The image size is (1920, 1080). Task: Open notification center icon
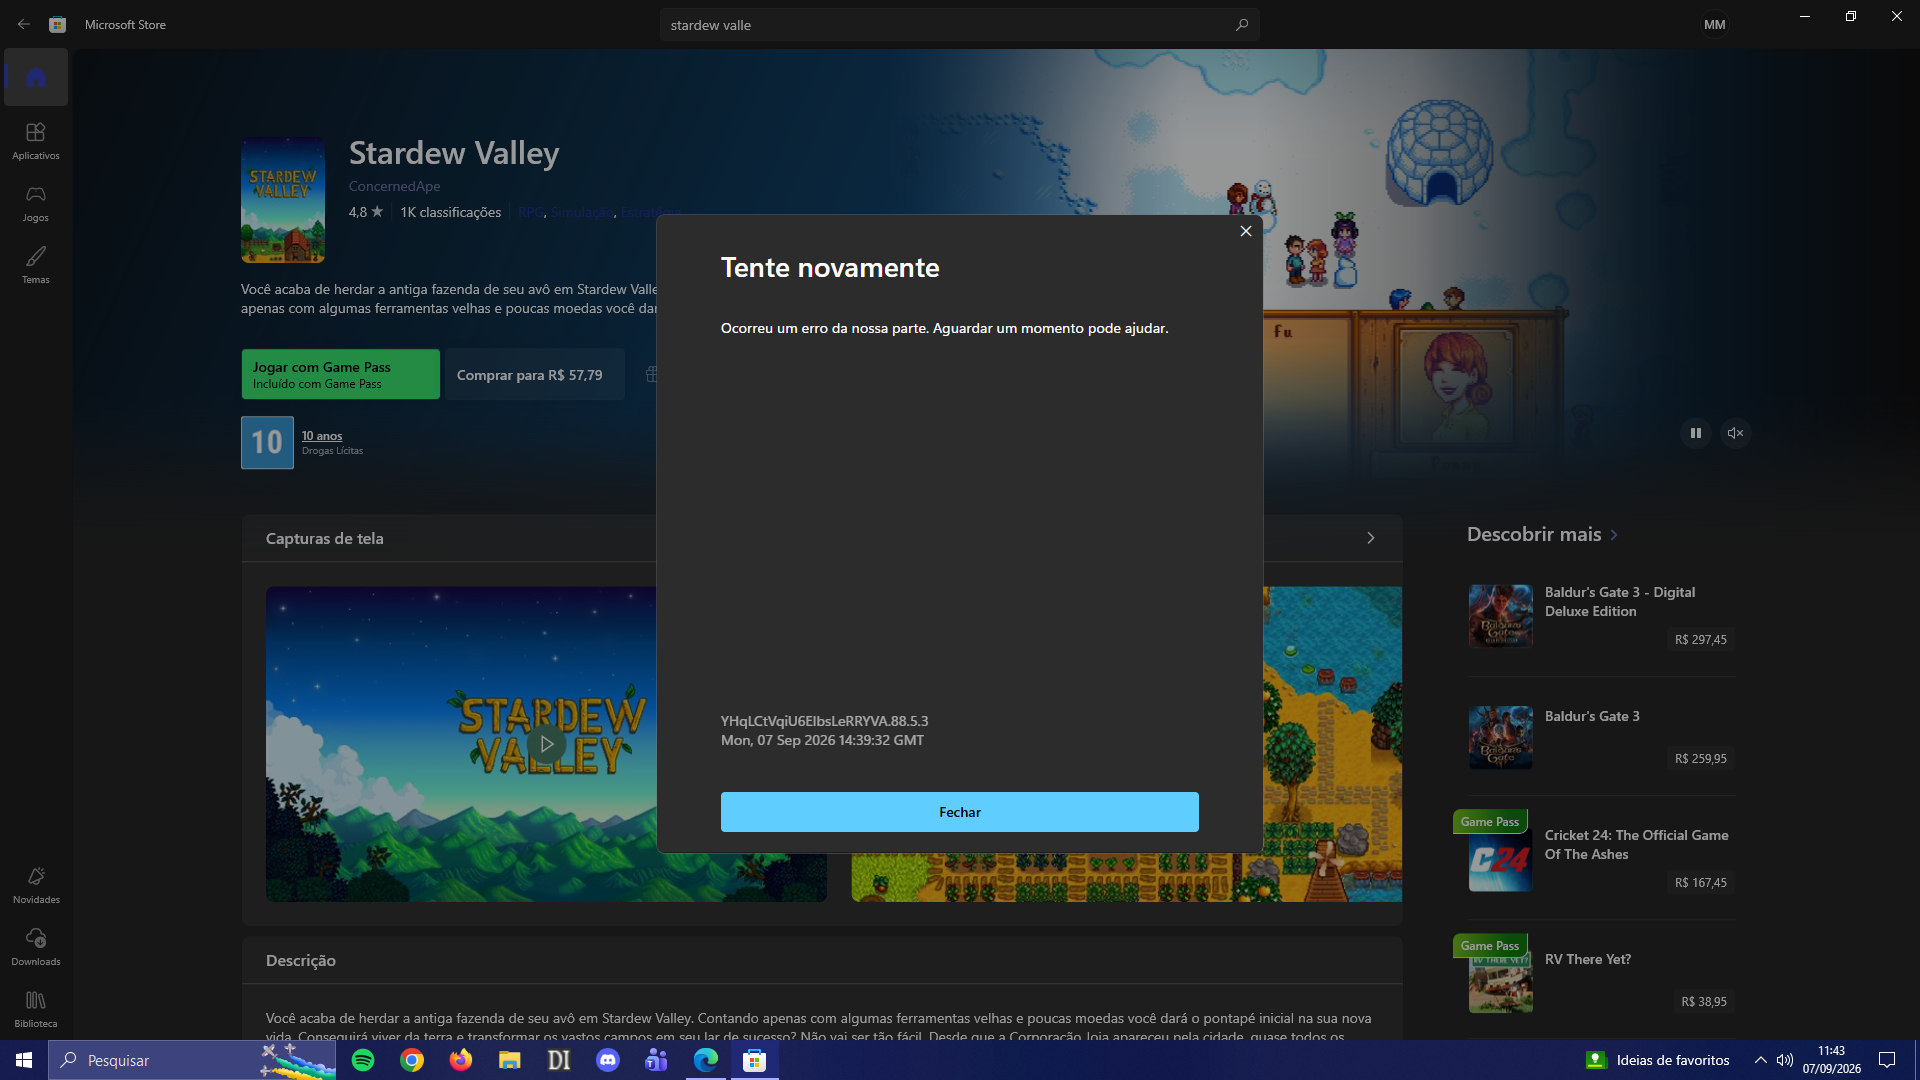pyautogui.click(x=1887, y=1060)
